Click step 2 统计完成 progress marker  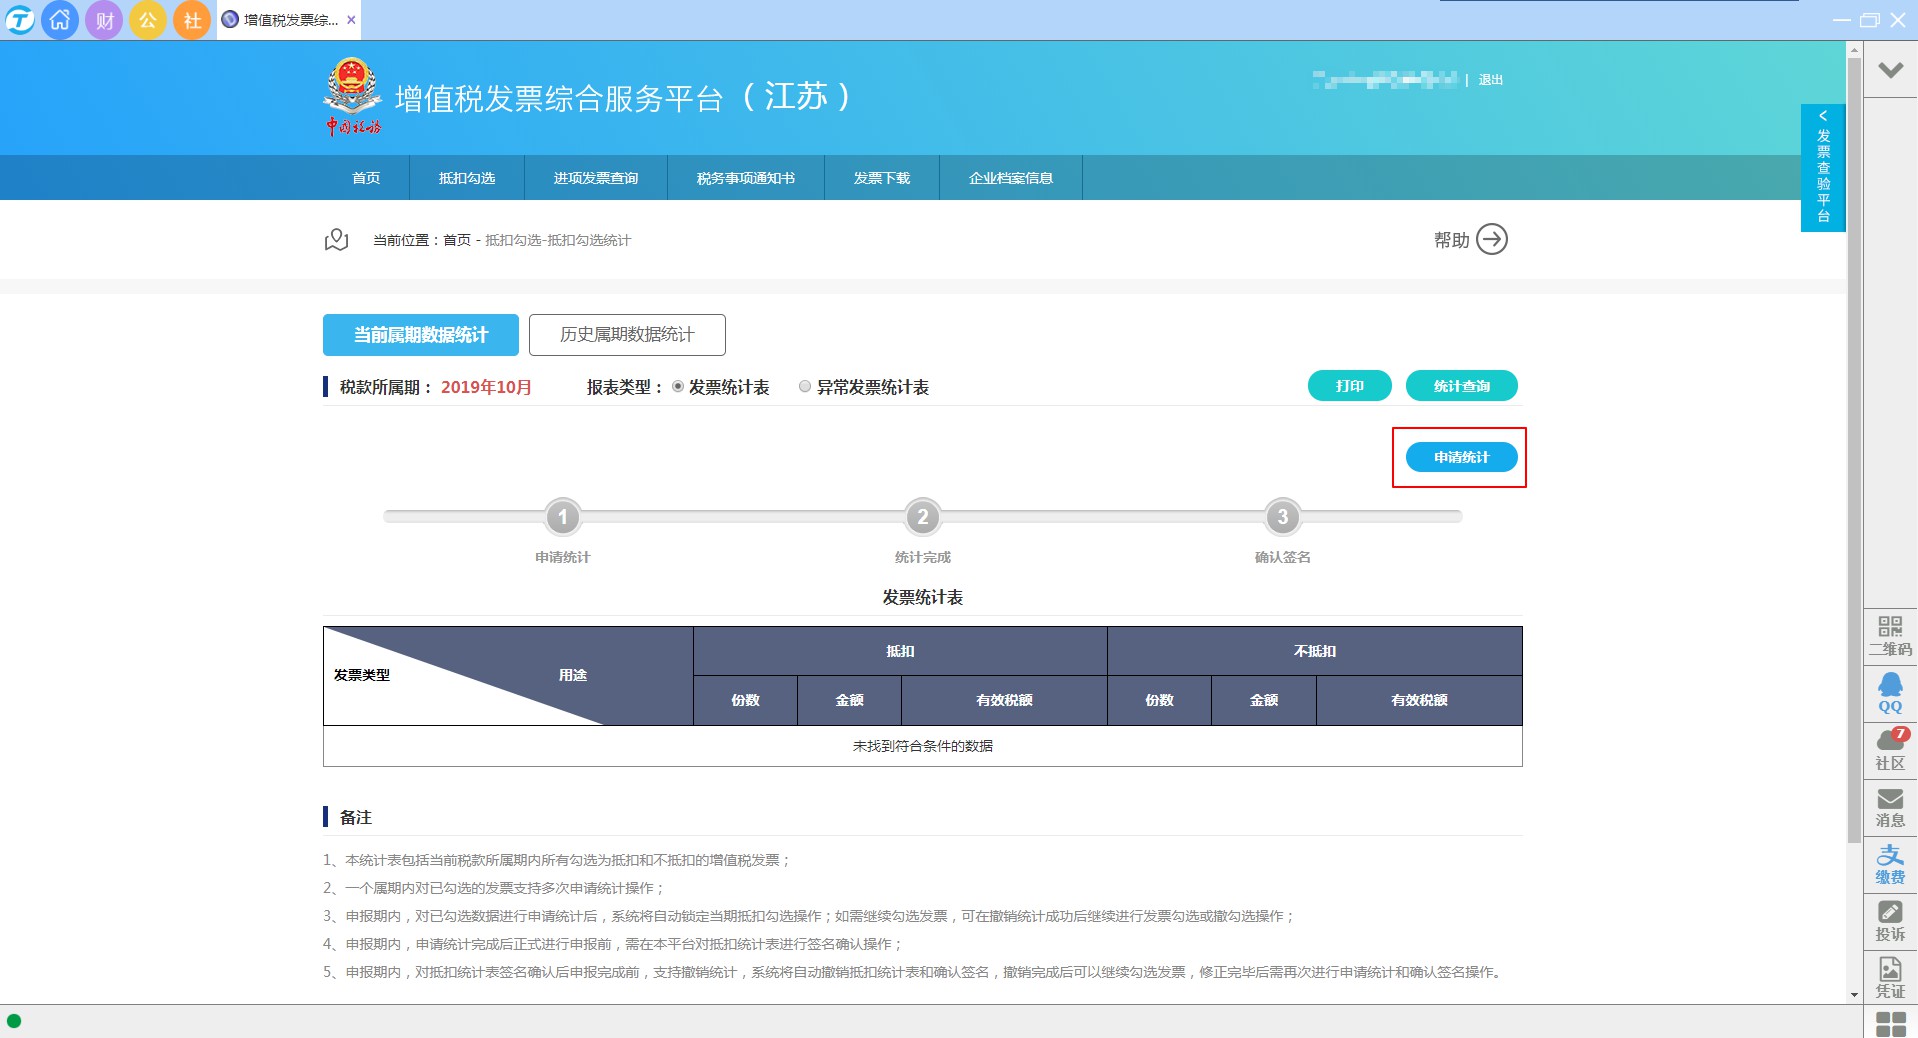pyautogui.click(x=922, y=517)
